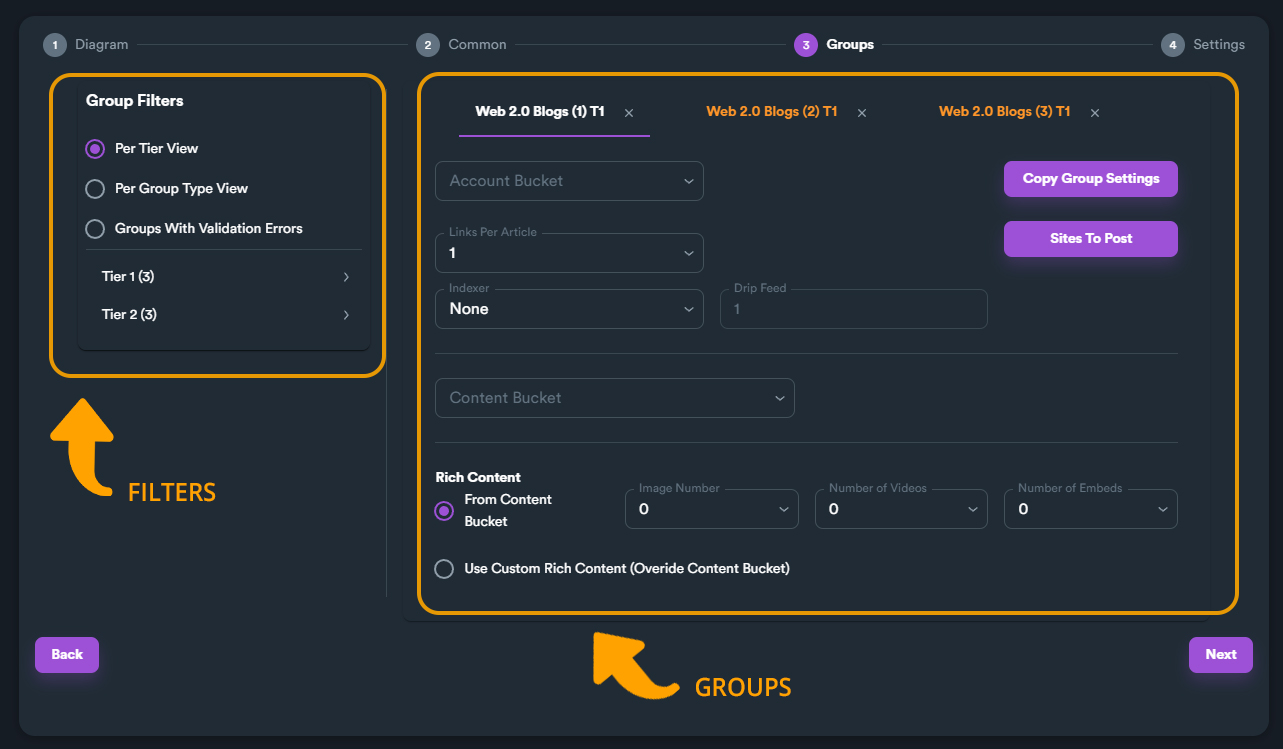Screen dimensions: 1283x749
Task: Open the Links Per Article dropdown
Action: tap(569, 253)
